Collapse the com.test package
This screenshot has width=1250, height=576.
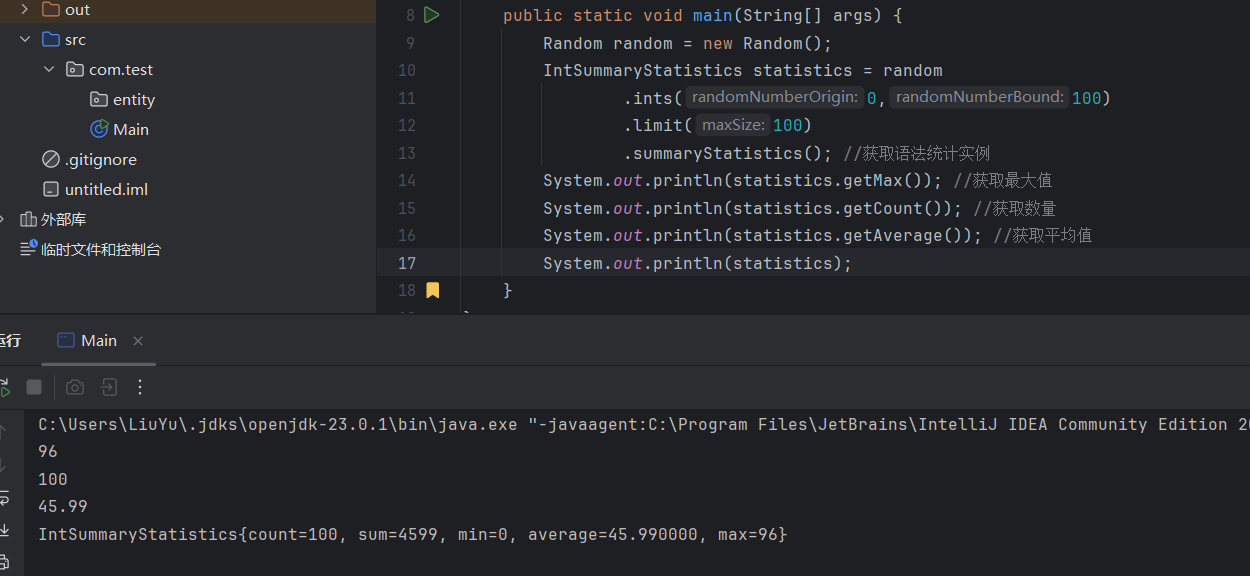tap(48, 69)
